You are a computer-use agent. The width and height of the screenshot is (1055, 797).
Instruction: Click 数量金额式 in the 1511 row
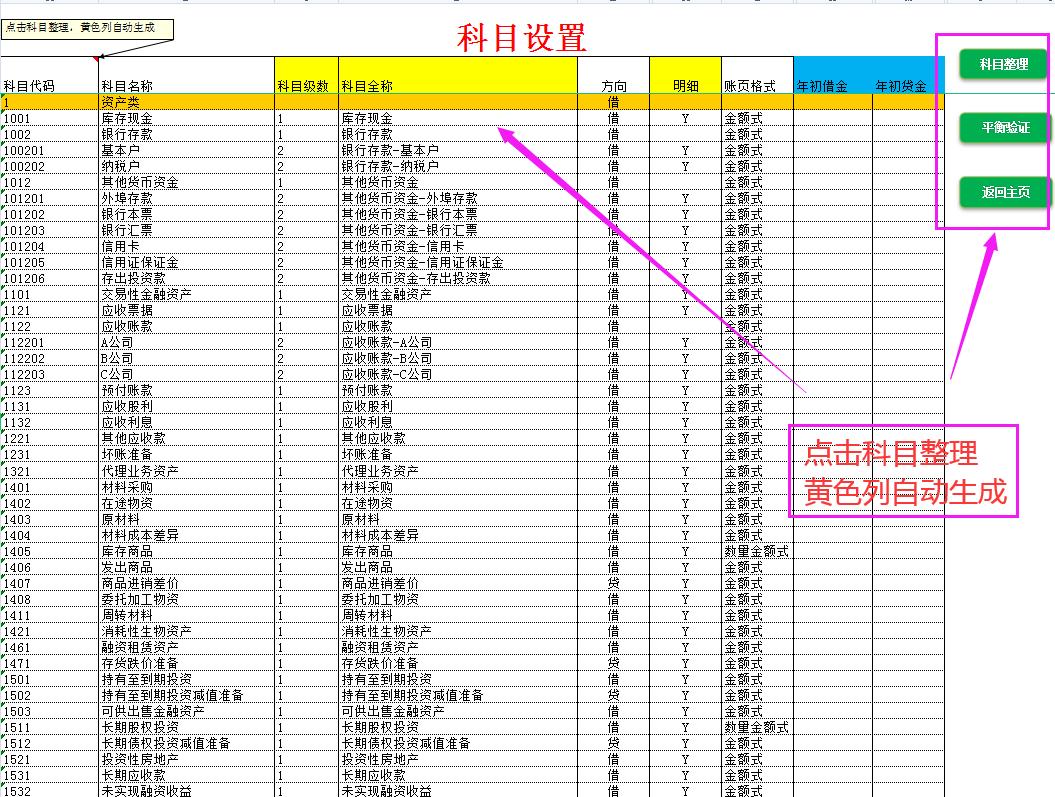point(757,728)
